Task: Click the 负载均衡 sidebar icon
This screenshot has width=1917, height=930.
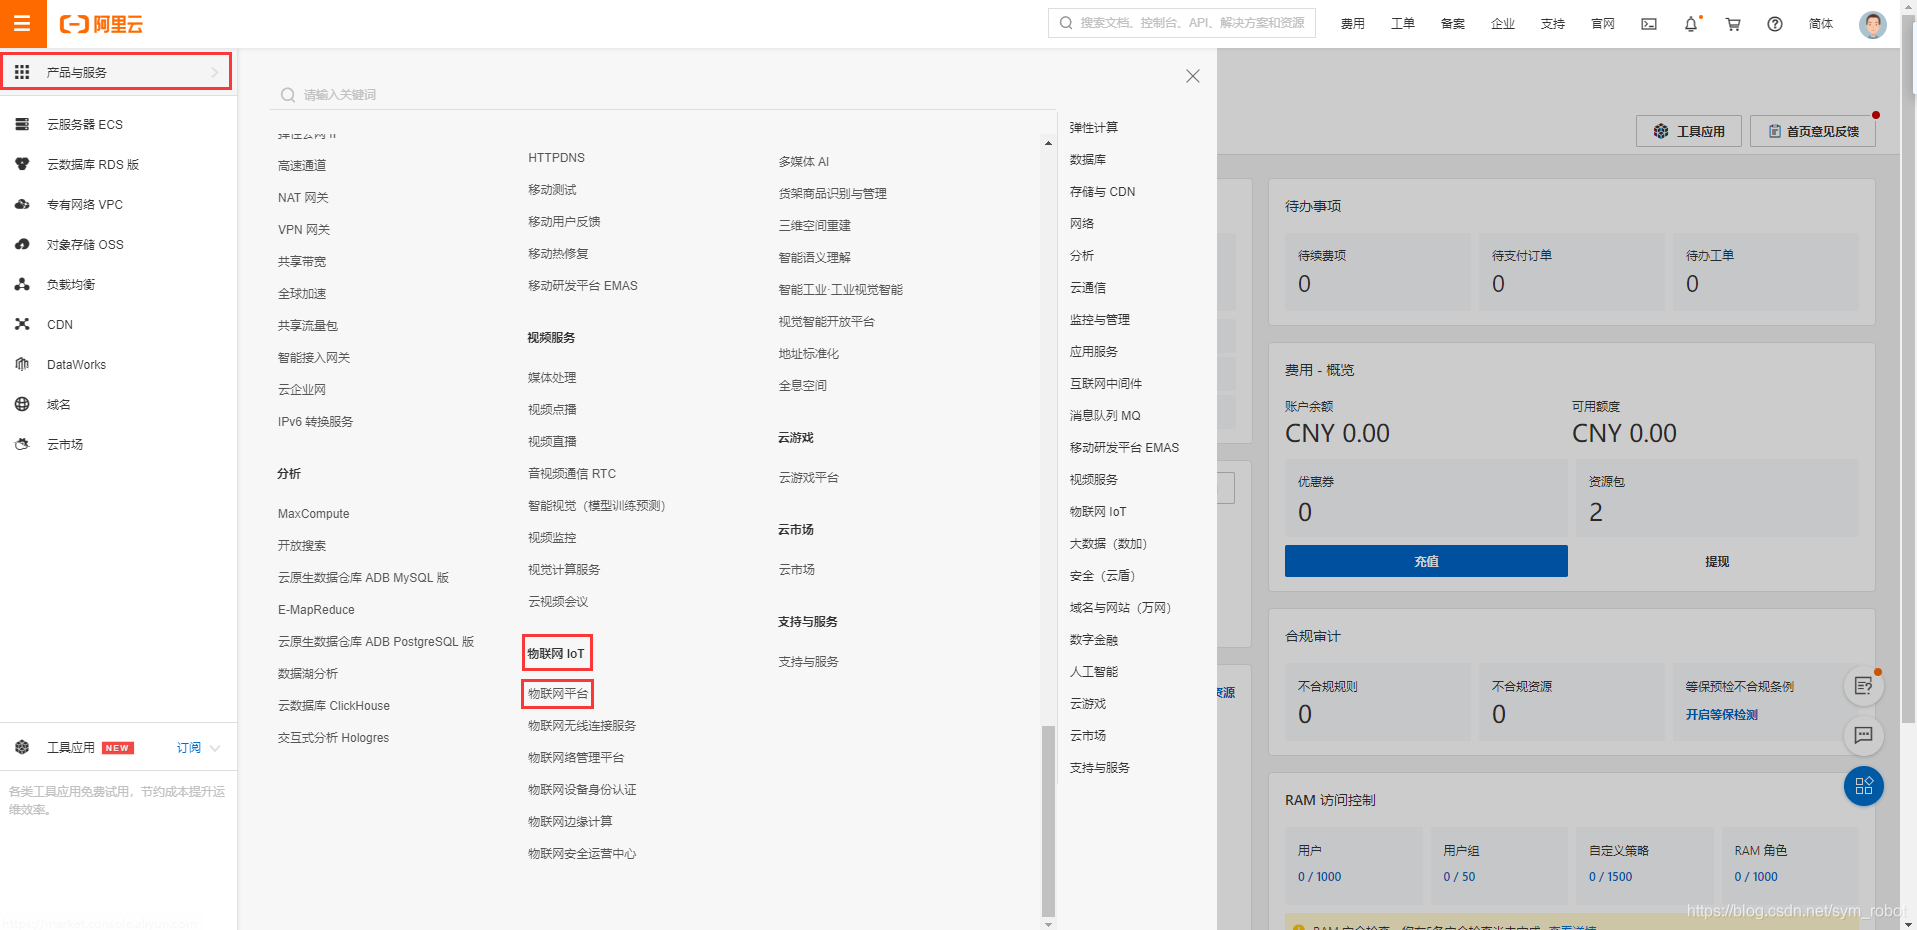Action: tap(22, 284)
